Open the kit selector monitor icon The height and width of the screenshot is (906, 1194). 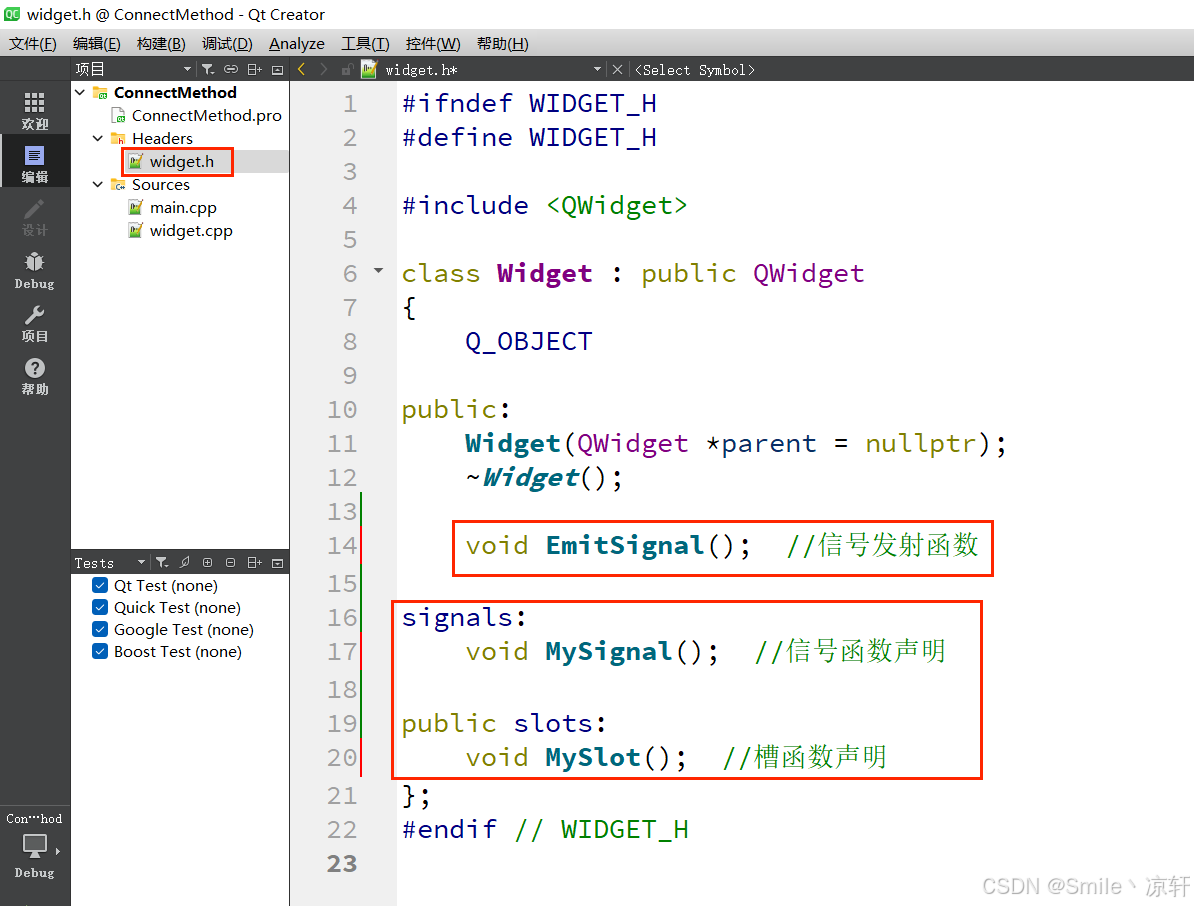pos(34,845)
